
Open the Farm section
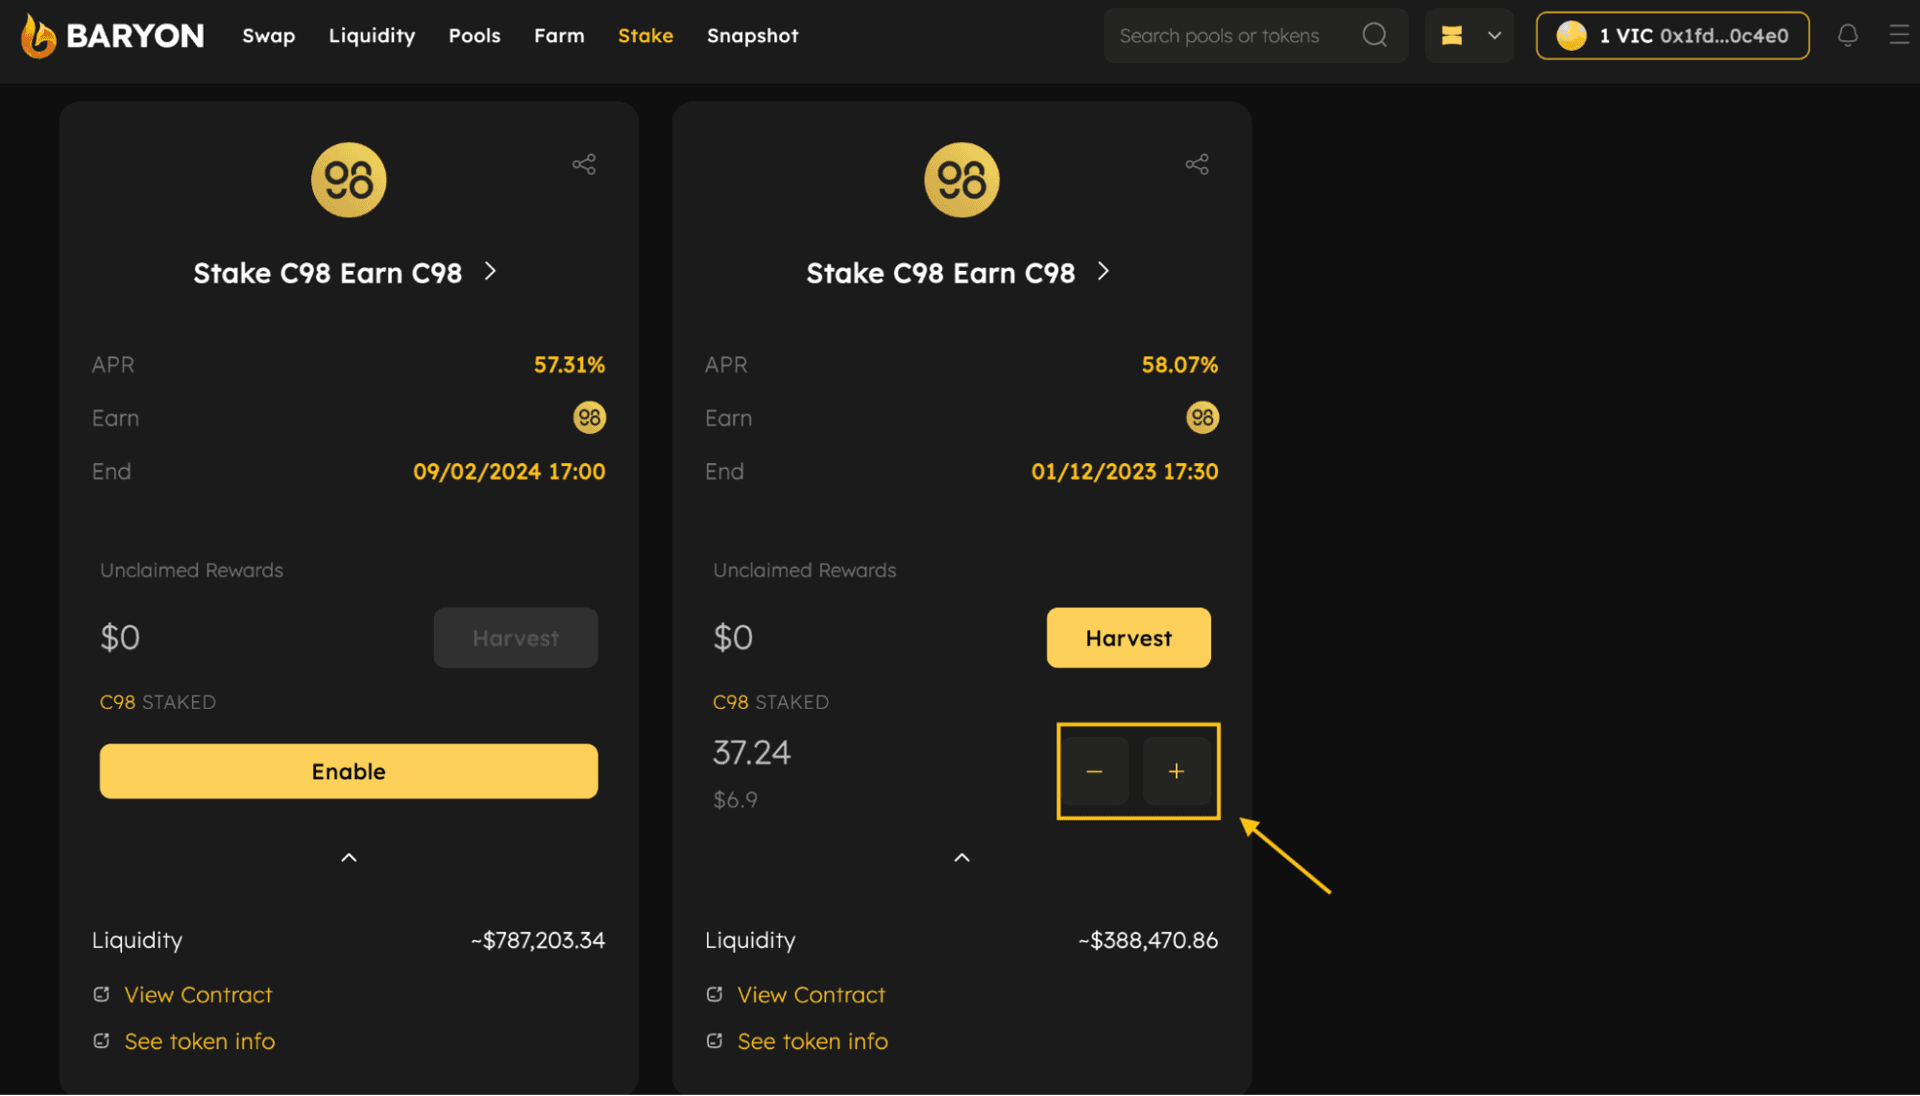click(559, 36)
